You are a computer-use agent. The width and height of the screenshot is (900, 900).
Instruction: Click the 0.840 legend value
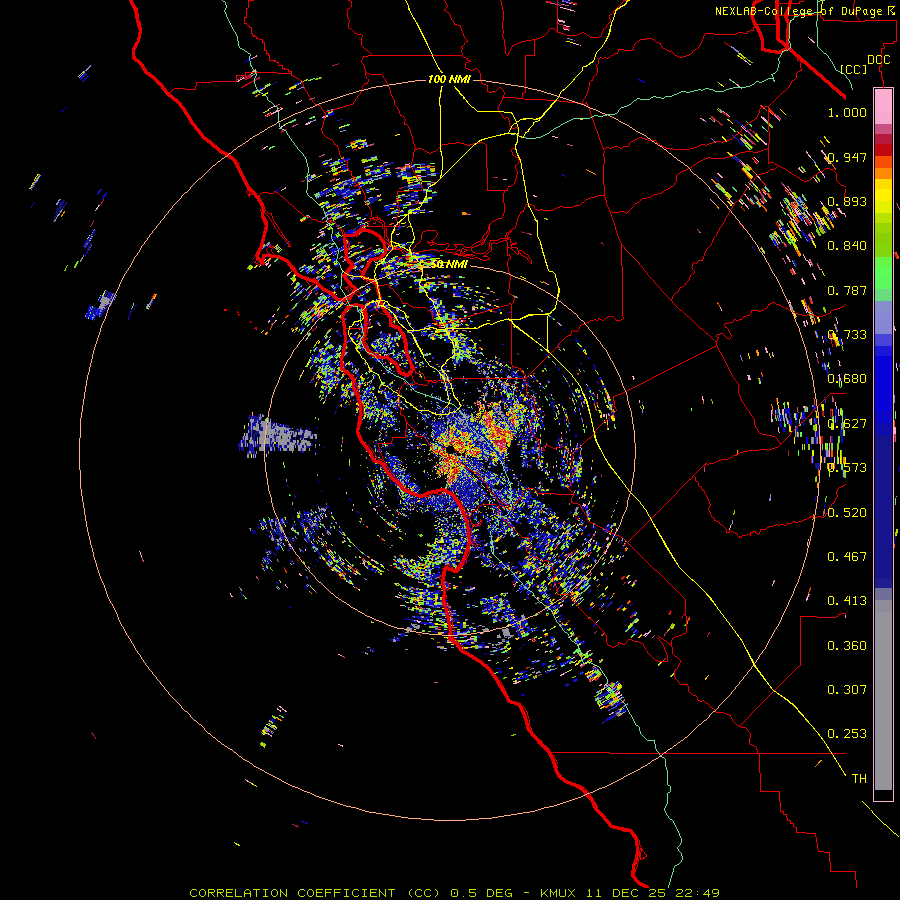847,246
